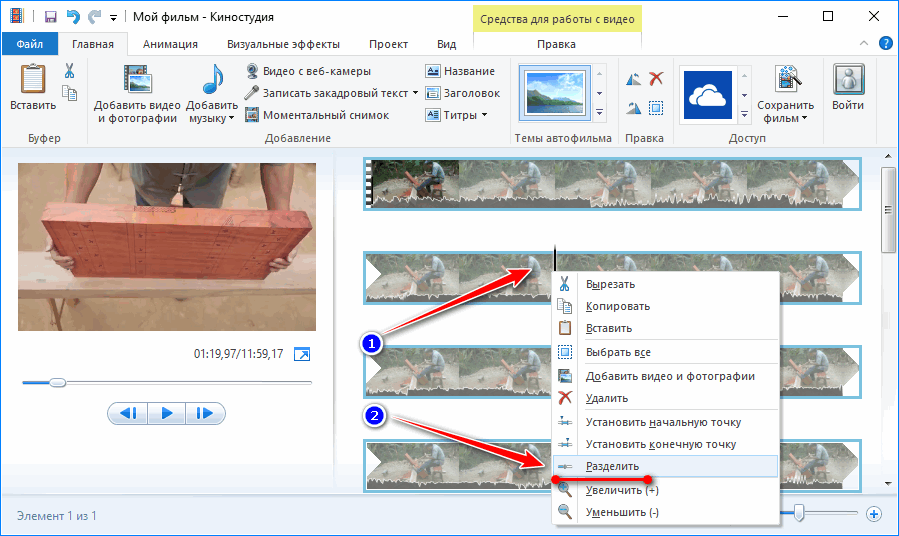Viewport: 899px width, 536px height.
Task: Switch preview to full screen icon
Action: 302,354
